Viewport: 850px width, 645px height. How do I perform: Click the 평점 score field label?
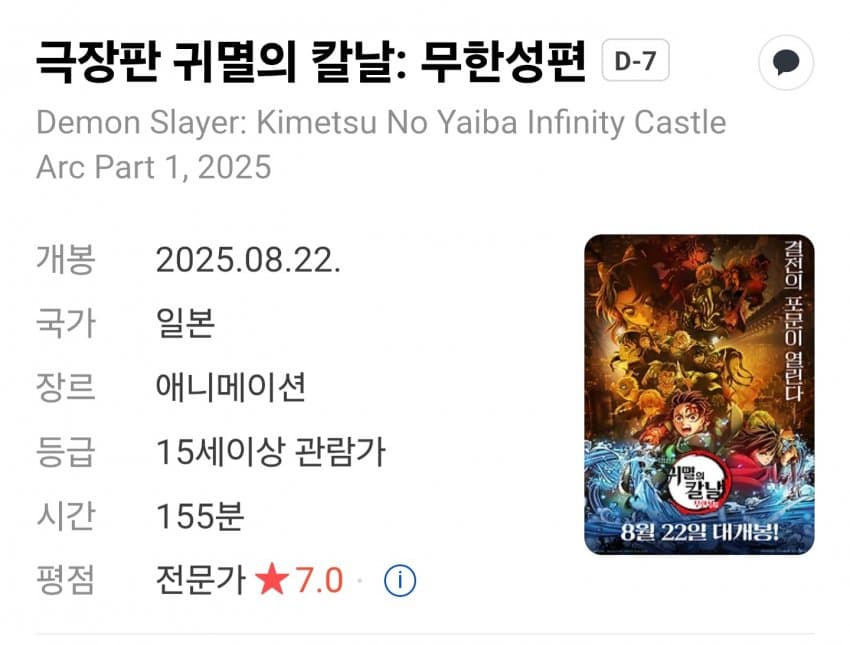66,579
